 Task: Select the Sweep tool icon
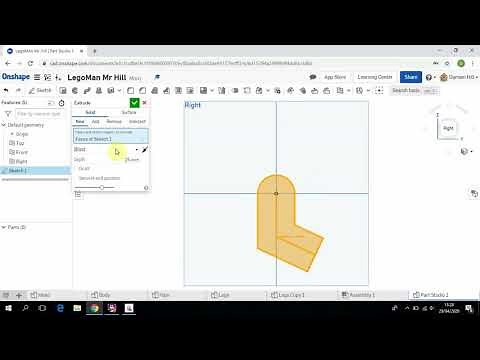[x=87, y=90]
